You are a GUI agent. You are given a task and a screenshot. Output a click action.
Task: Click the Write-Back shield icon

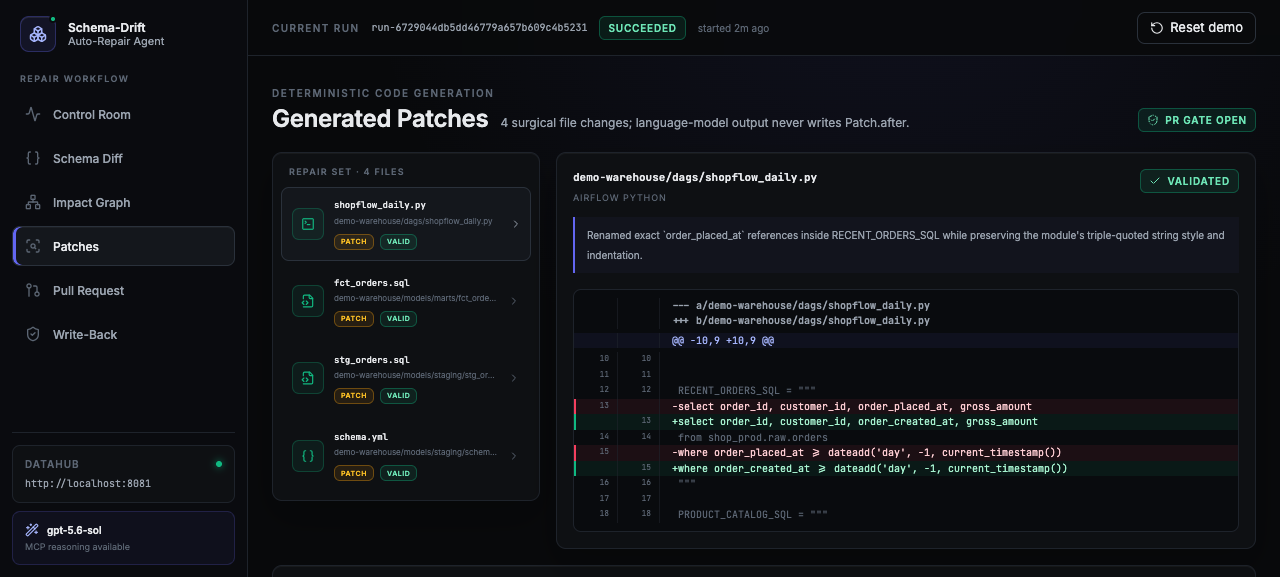point(33,334)
